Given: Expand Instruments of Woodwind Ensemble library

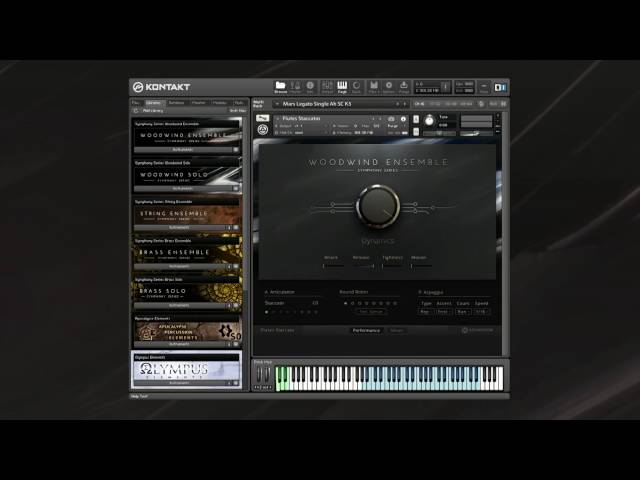Looking at the screenshot, I should [x=183, y=150].
